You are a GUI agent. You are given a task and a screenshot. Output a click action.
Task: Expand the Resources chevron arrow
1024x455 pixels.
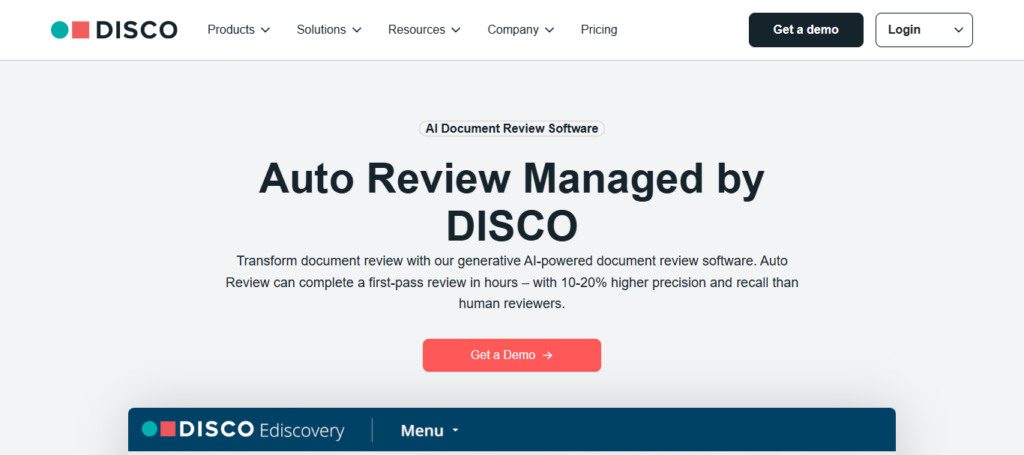point(456,30)
